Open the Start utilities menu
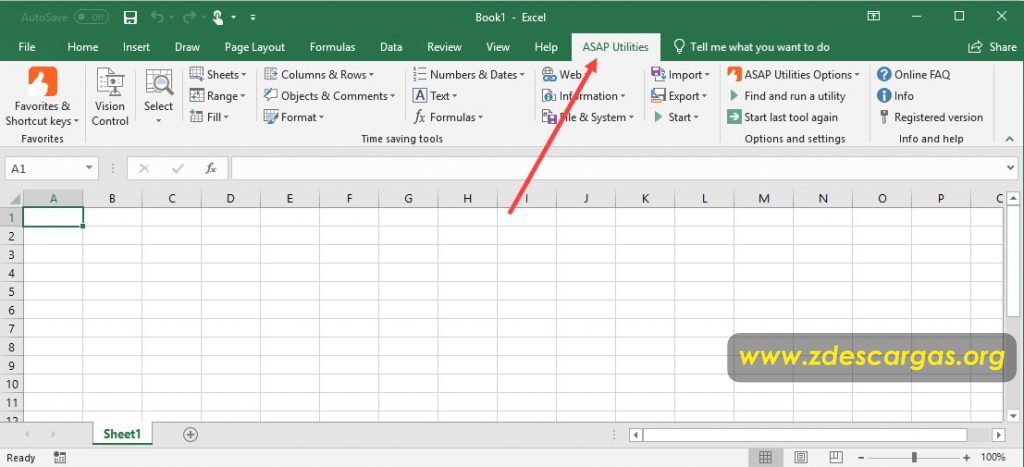The width and height of the screenshot is (1024, 467). [x=675, y=117]
